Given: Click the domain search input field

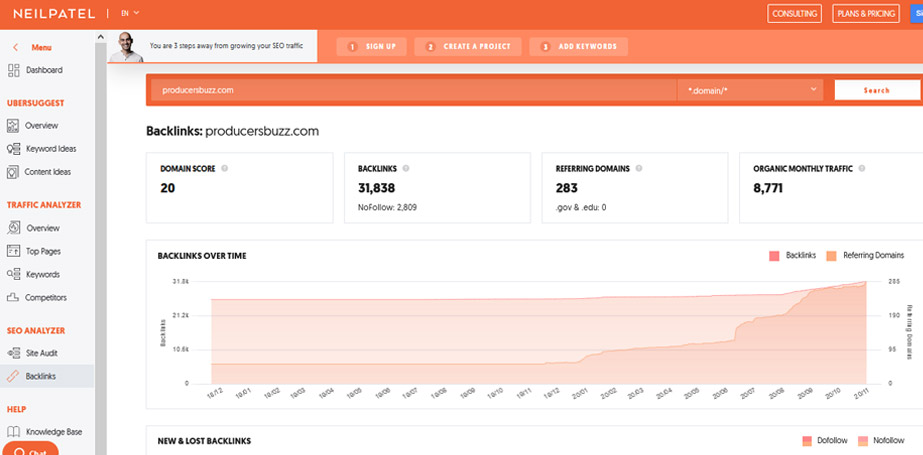Looking at the screenshot, I should (413, 90).
